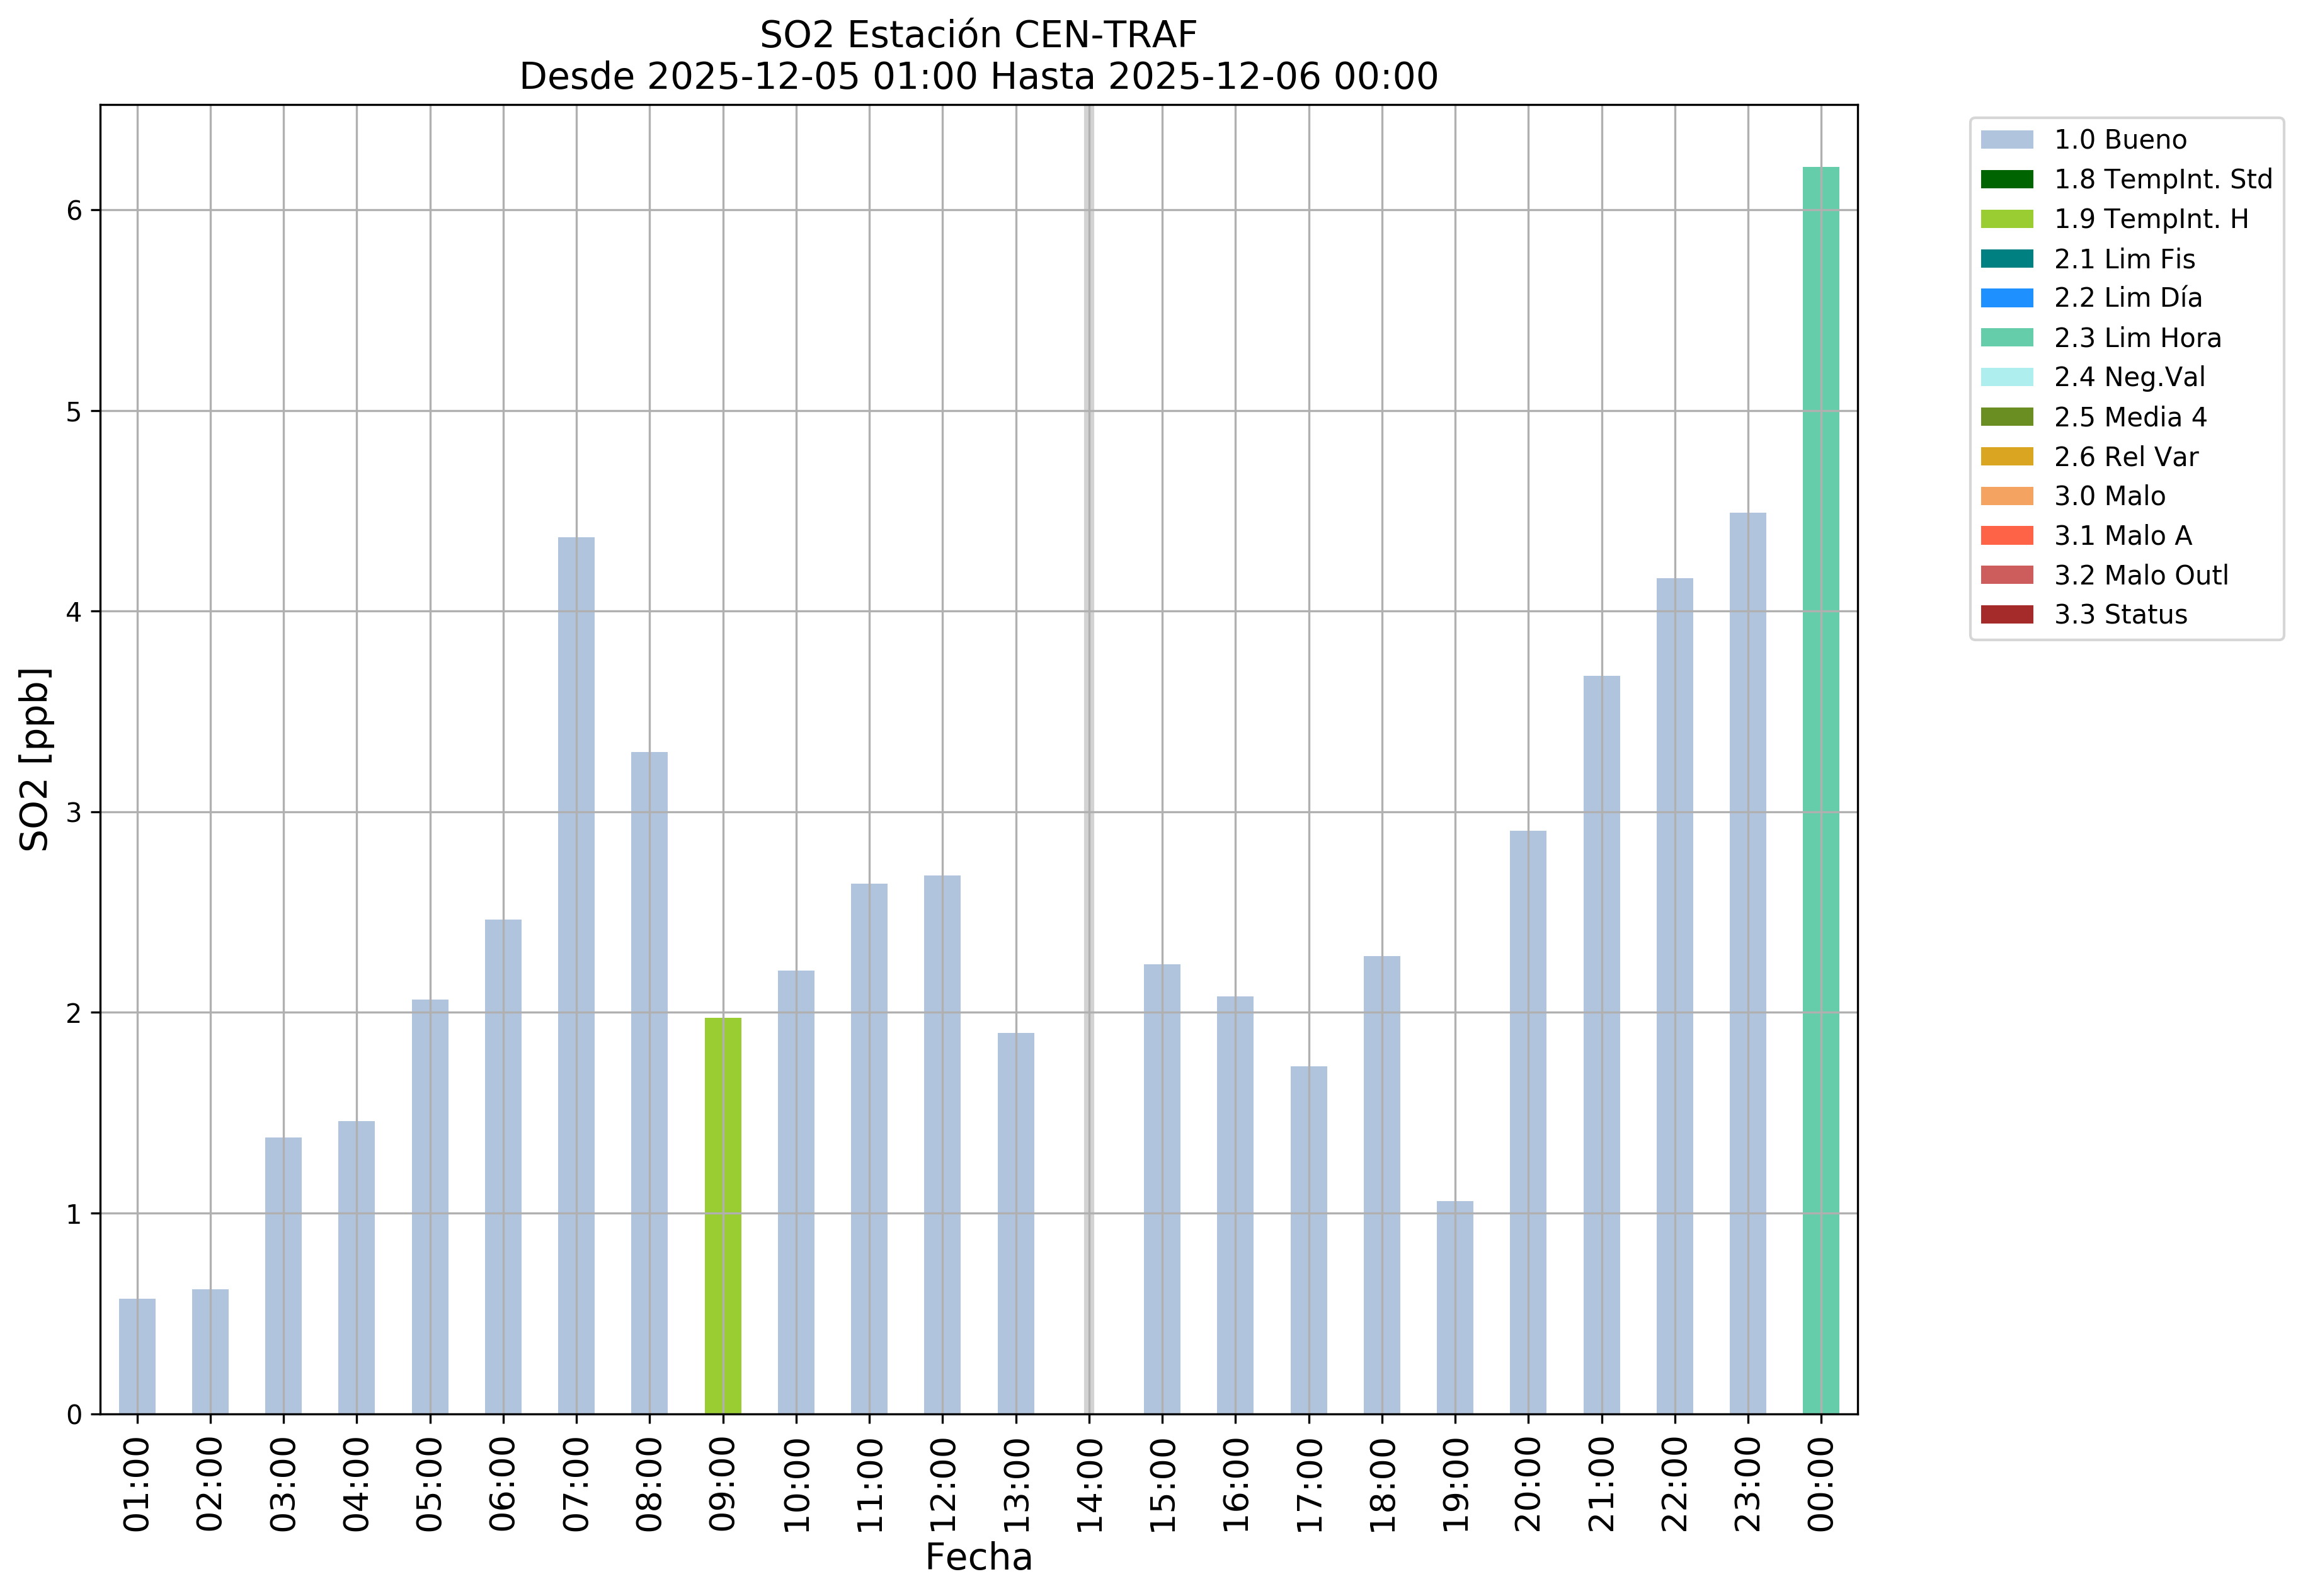Click the 3.3 Status legend swatch
Image resolution: width=2303 pixels, height=1596 pixels.
[2006, 615]
